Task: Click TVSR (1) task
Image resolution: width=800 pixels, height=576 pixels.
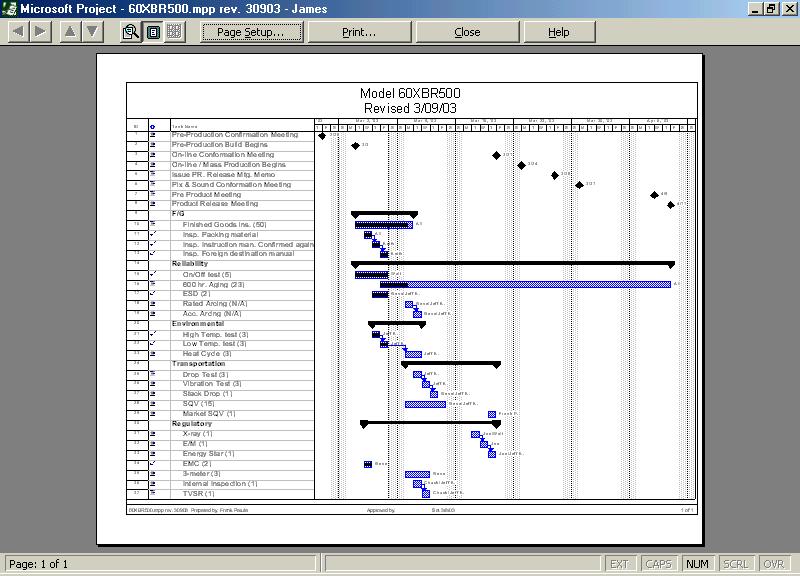Action: click(198, 494)
